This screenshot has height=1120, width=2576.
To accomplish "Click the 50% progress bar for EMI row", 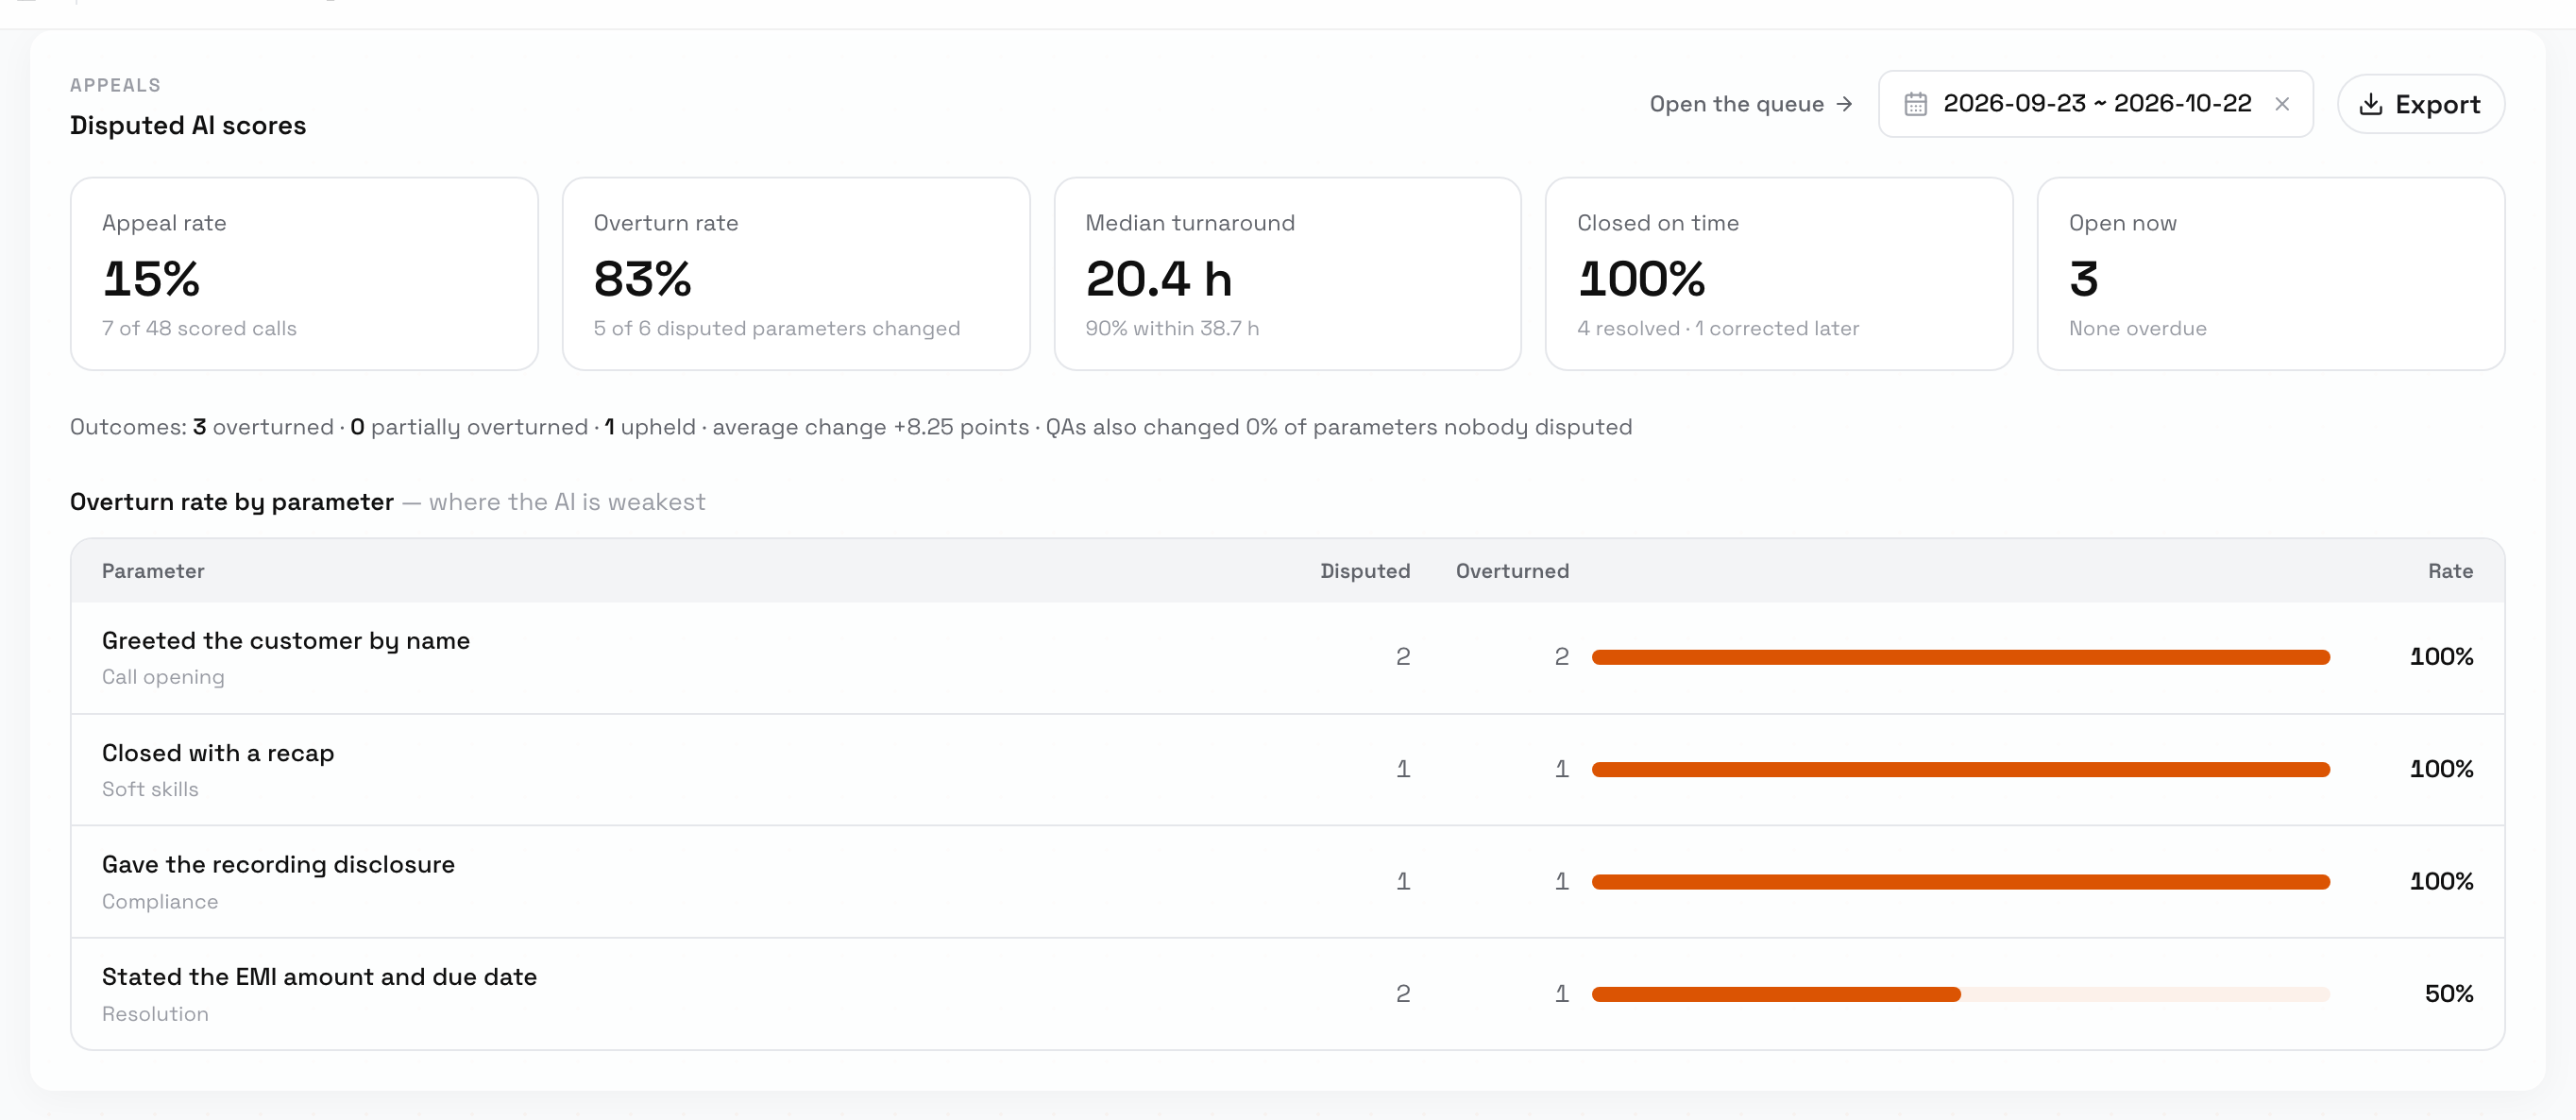I will coord(1960,994).
